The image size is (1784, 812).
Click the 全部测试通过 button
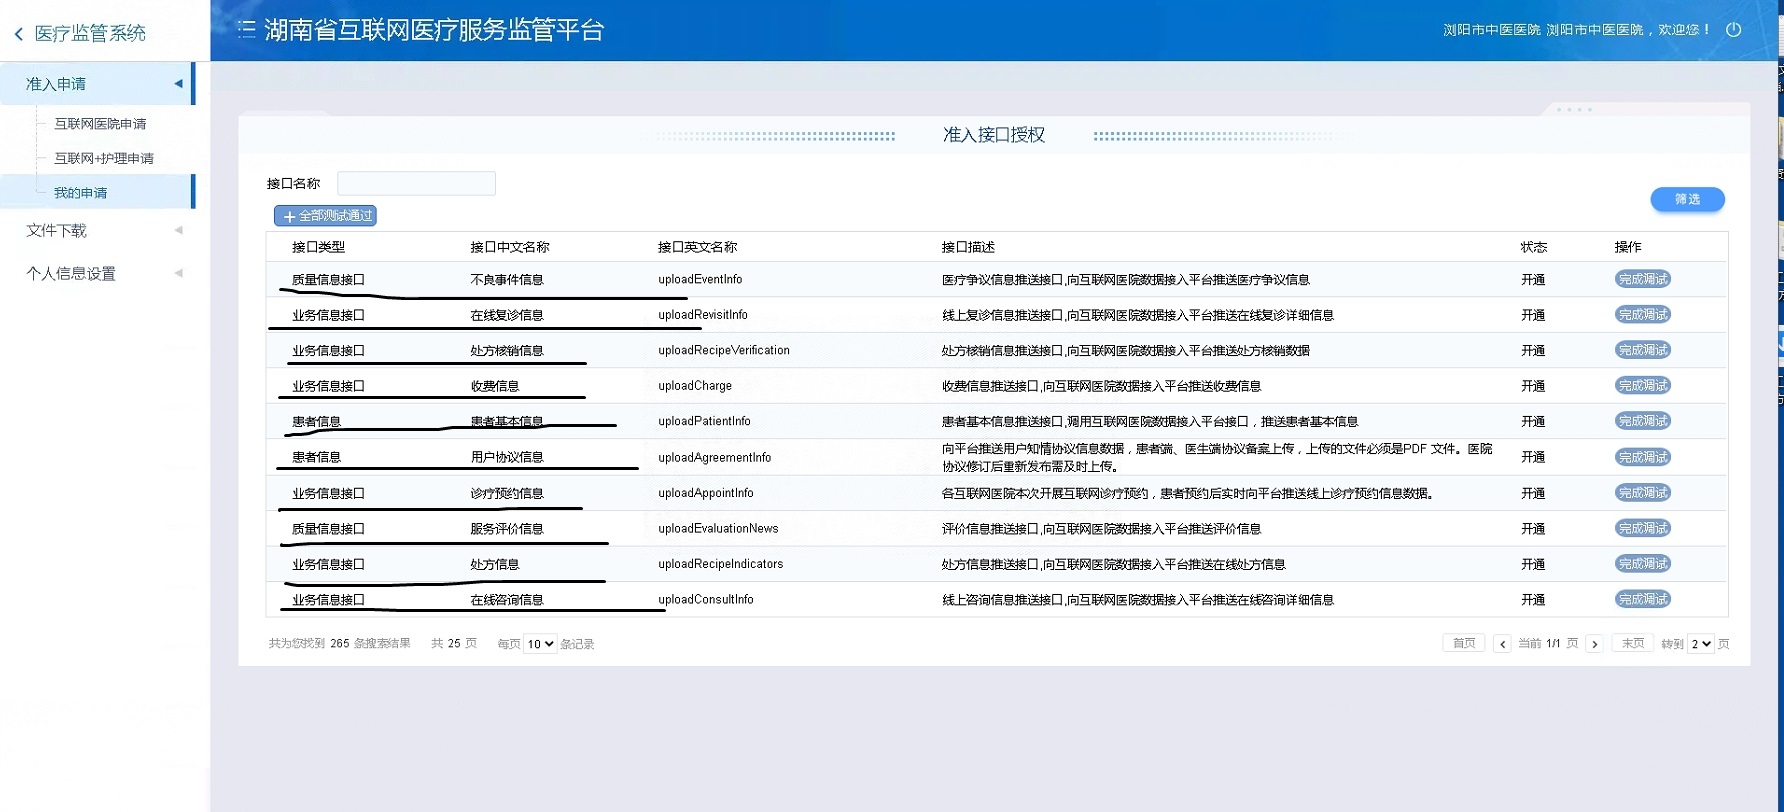326,216
